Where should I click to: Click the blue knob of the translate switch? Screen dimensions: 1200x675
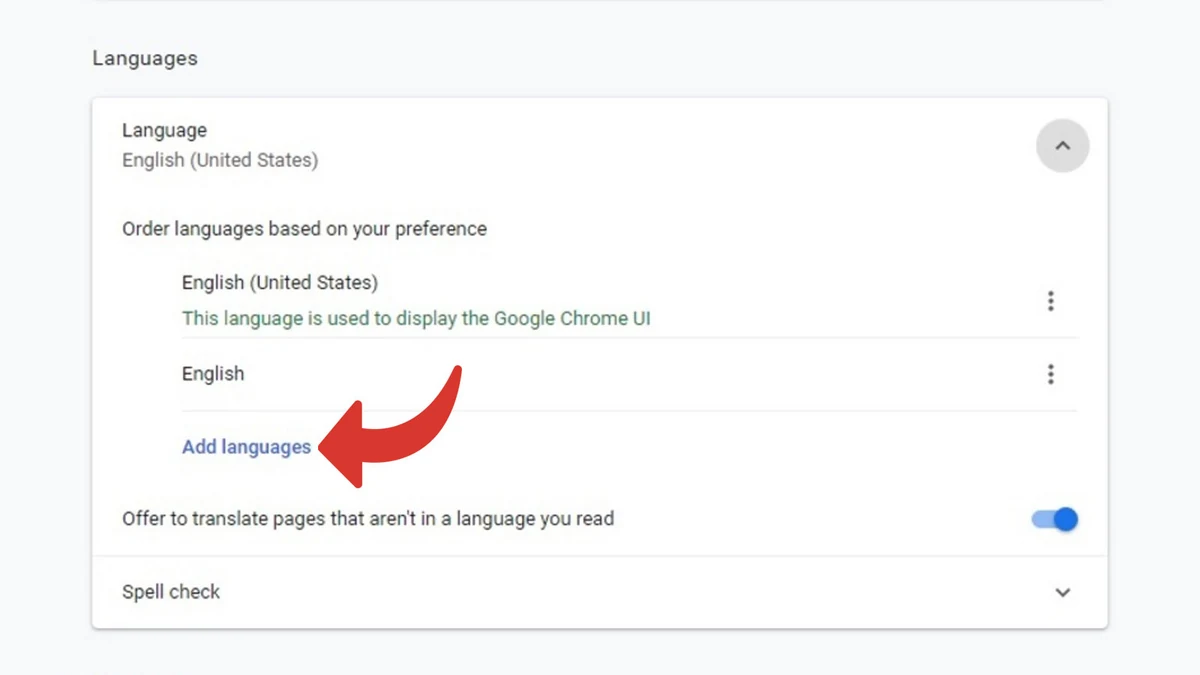pos(1066,520)
